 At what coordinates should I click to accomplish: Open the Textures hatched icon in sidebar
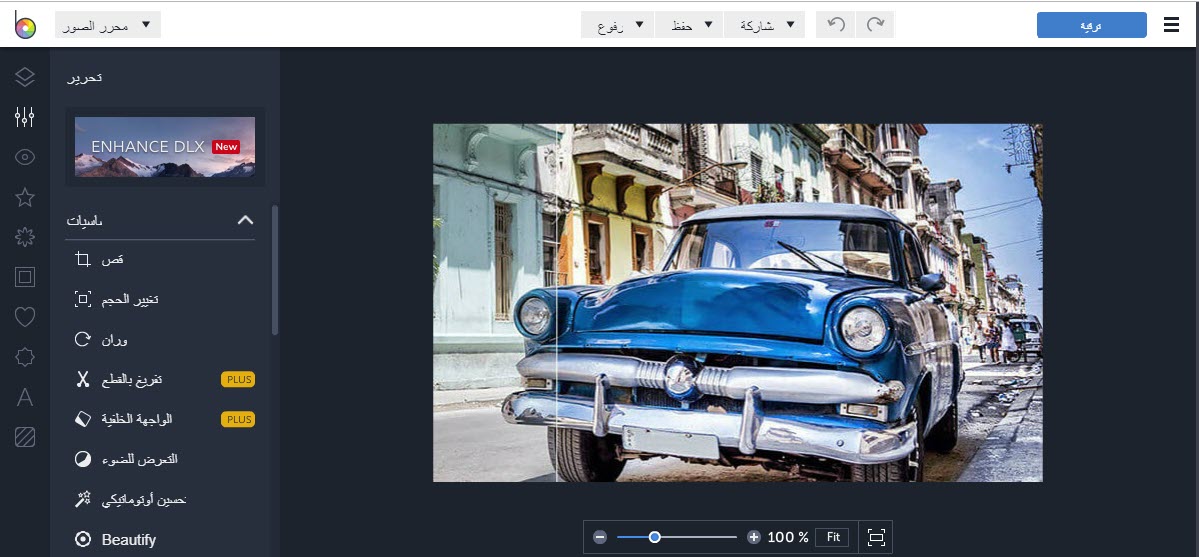click(x=25, y=437)
